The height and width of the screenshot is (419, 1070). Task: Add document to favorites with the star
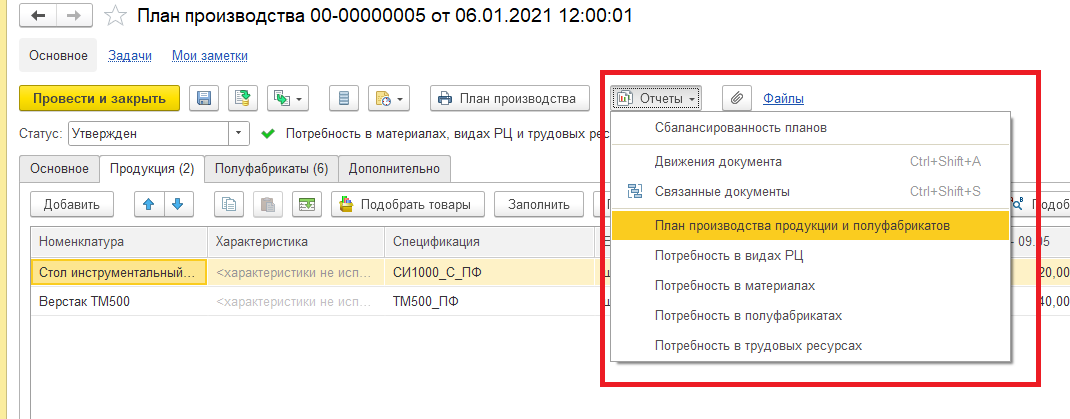point(116,16)
